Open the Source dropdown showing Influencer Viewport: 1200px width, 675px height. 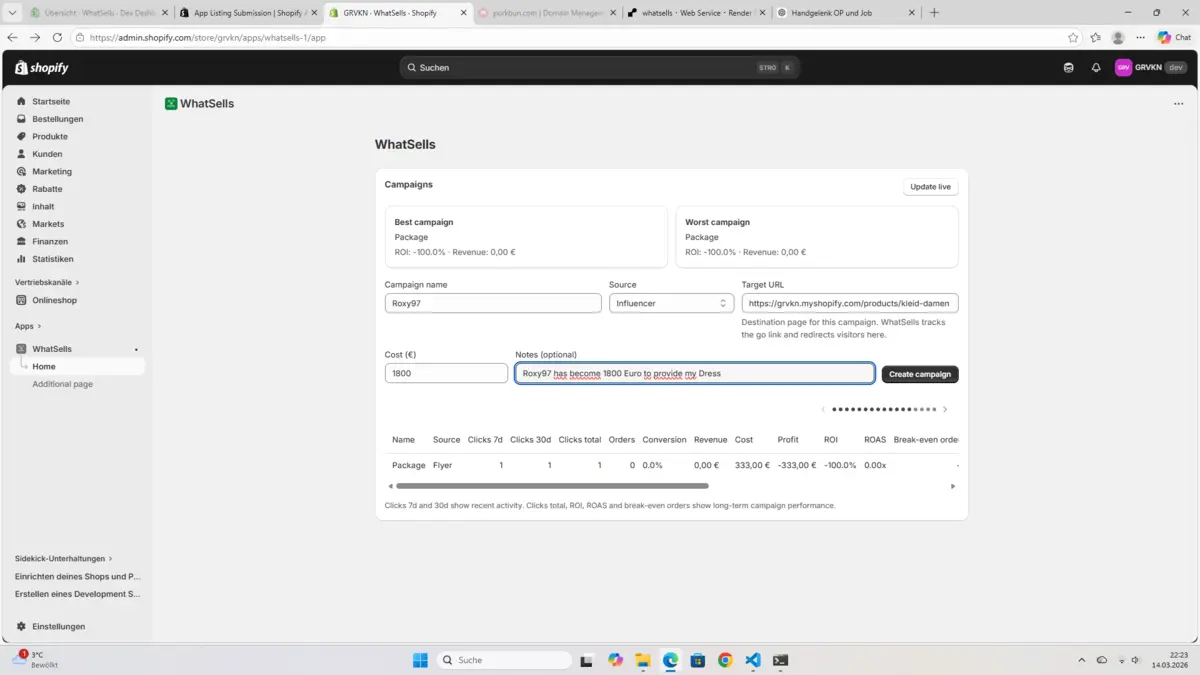coord(671,303)
